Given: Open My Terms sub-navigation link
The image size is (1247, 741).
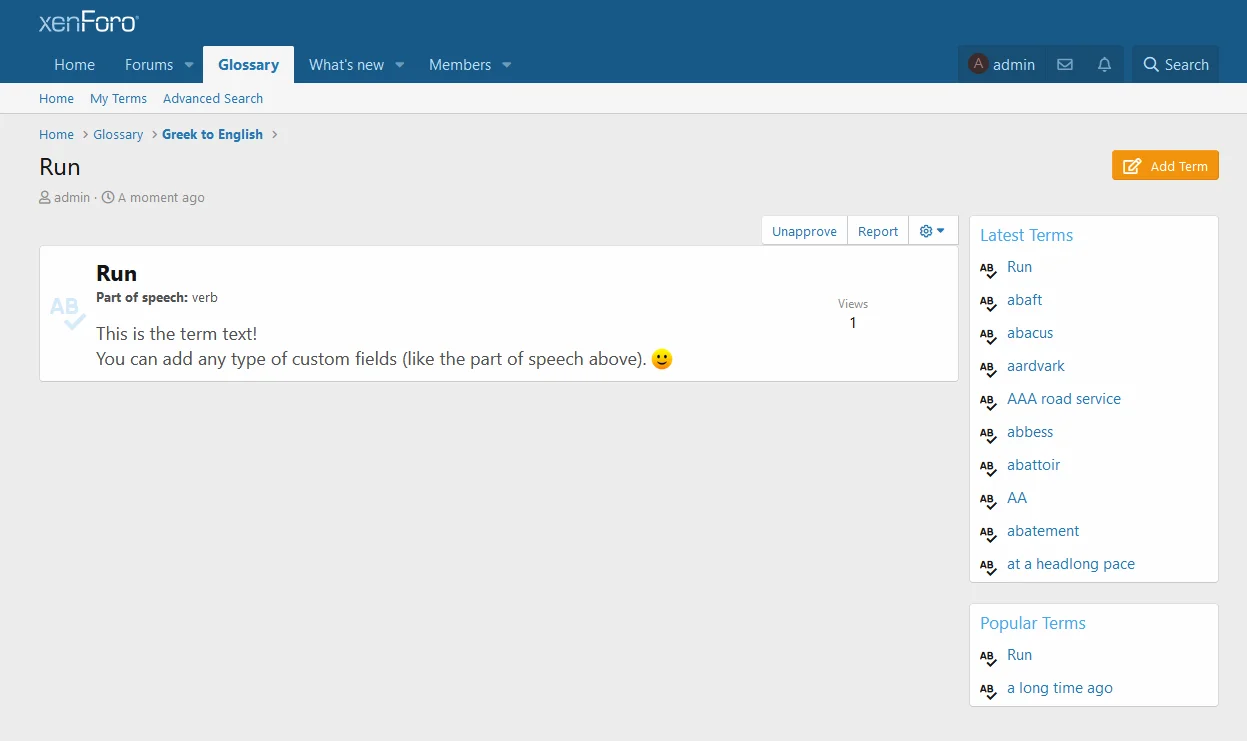Looking at the screenshot, I should [x=118, y=98].
